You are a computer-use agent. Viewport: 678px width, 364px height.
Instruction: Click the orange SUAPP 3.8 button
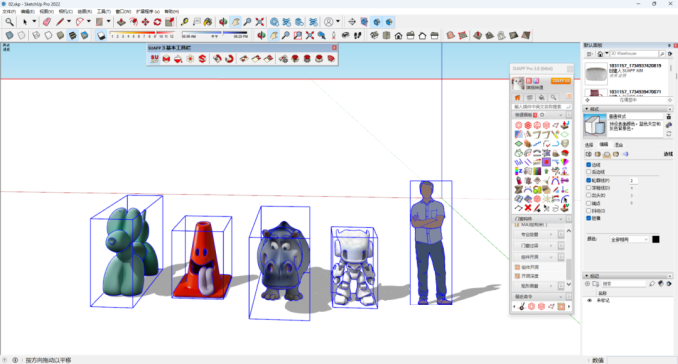tap(560, 81)
